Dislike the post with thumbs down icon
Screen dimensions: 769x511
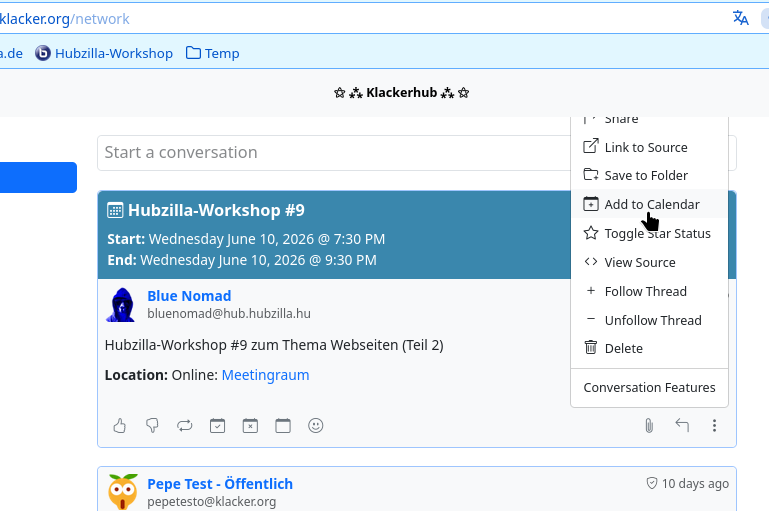(153, 426)
